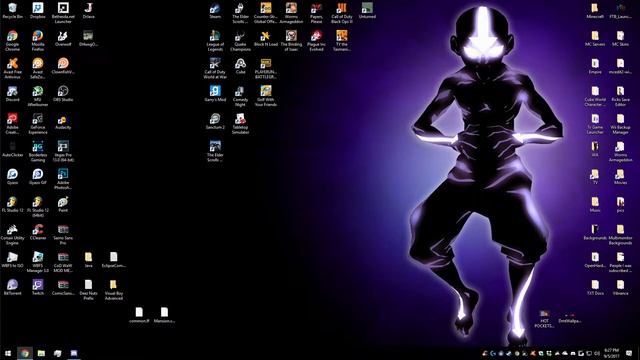Screen dimensions: 640x360
Task: Select the Deez Nuts Prefix file
Action: [88, 290]
